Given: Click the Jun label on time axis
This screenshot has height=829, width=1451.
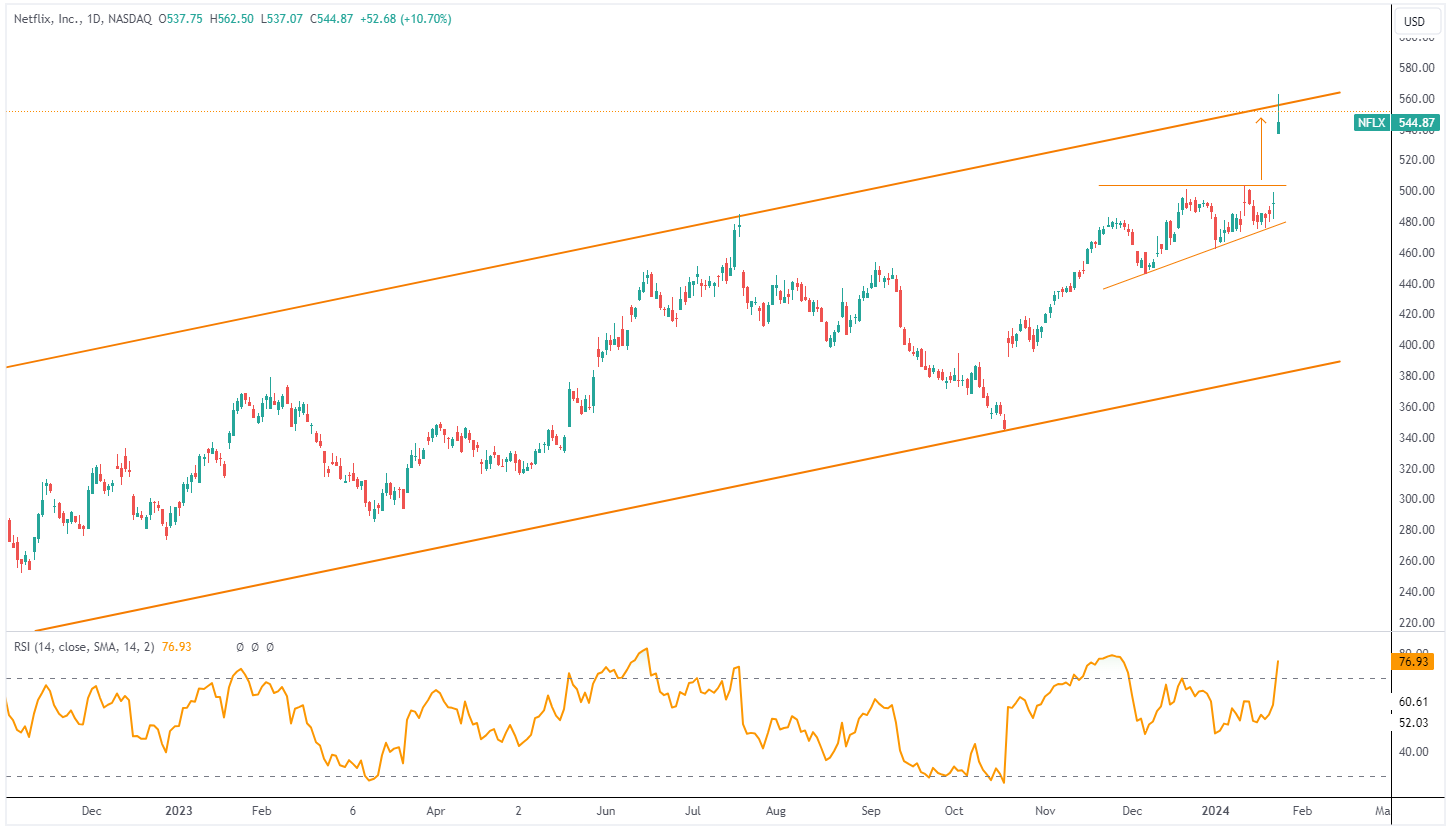Looking at the screenshot, I should pos(606,810).
